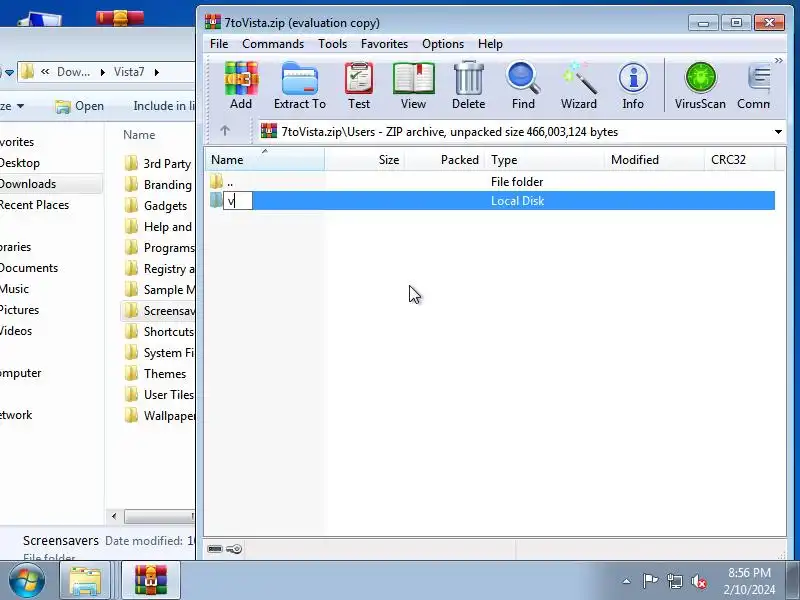Screen dimensions: 800x600
Task: Sort by the Packed column header
Action: tap(445, 160)
